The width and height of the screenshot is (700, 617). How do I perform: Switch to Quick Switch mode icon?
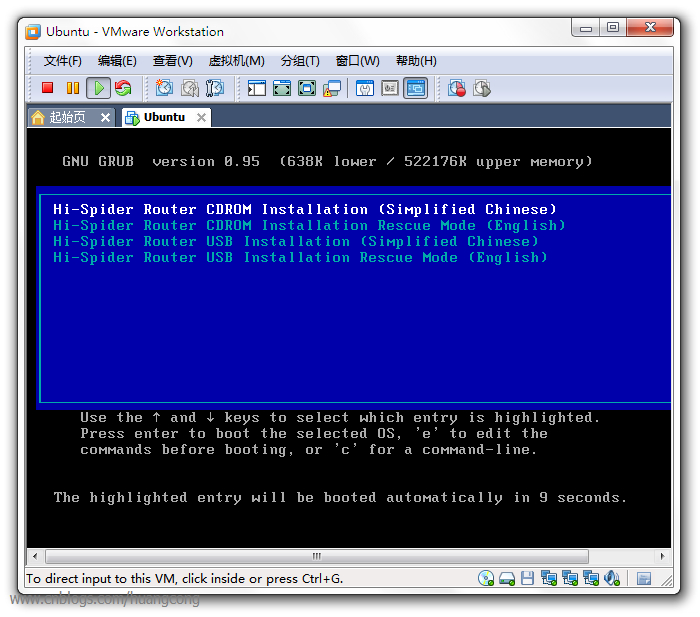(282, 88)
